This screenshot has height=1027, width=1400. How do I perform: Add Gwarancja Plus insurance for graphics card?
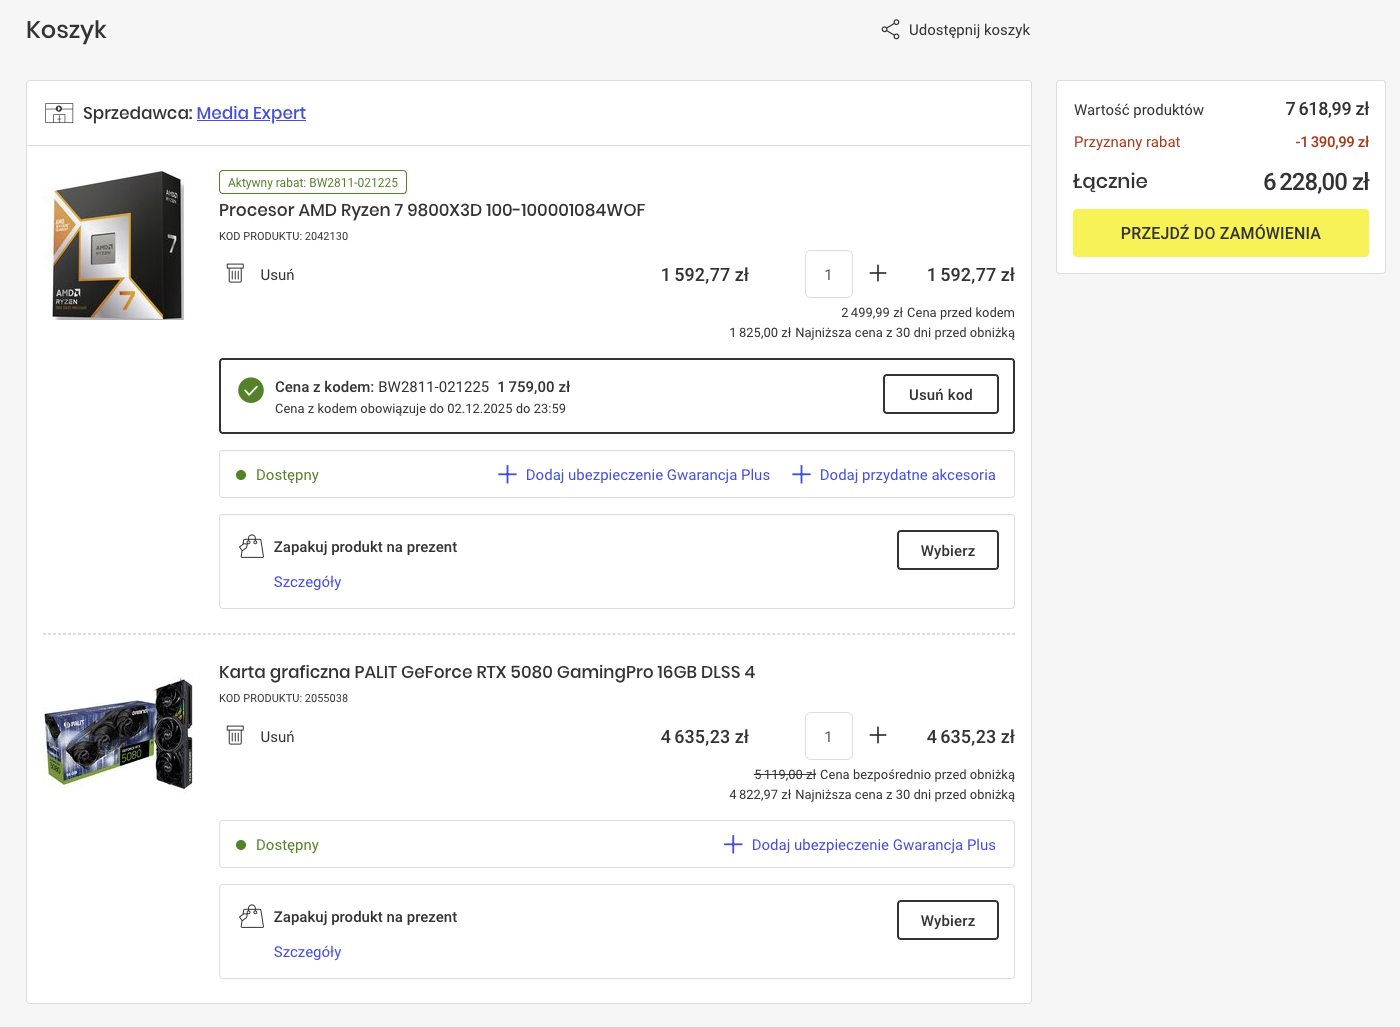(x=860, y=845)
